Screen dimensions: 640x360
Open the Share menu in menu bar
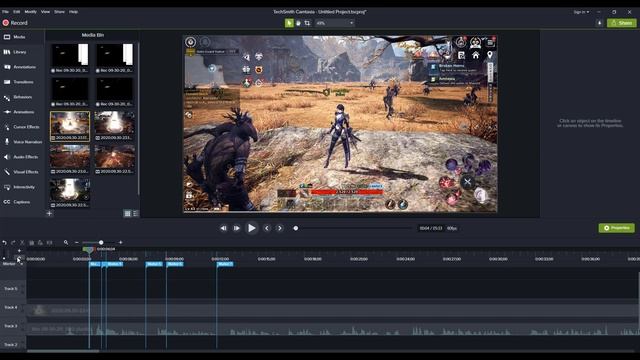click(59, 12)
